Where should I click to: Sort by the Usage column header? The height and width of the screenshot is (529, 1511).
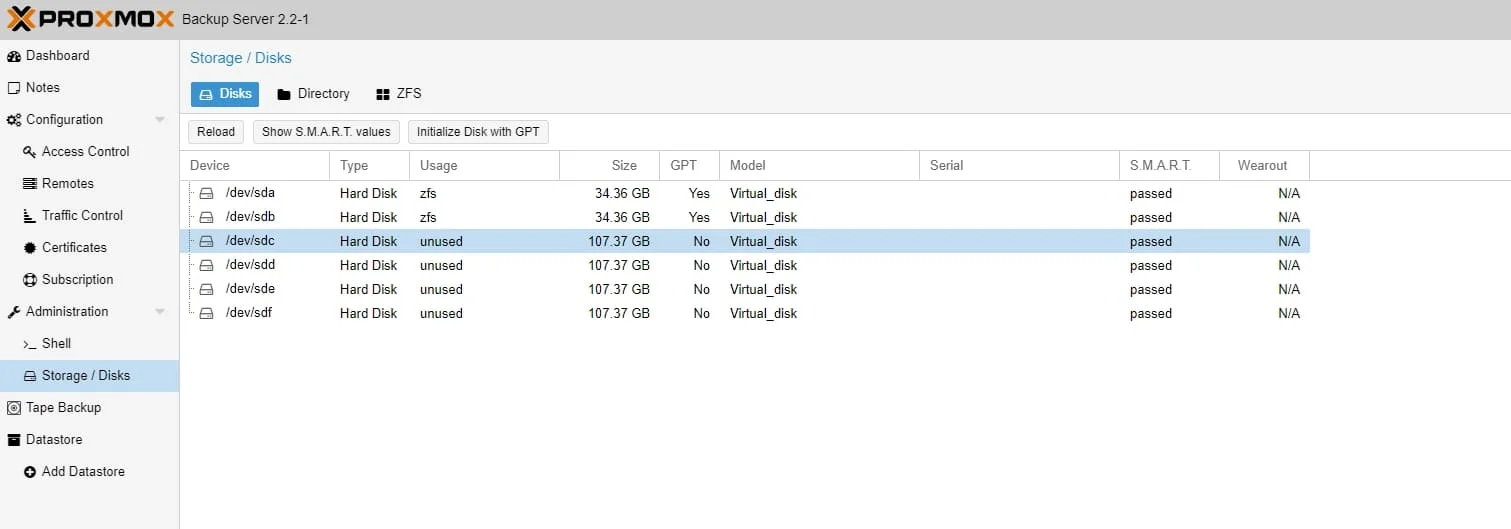[485, 166]
